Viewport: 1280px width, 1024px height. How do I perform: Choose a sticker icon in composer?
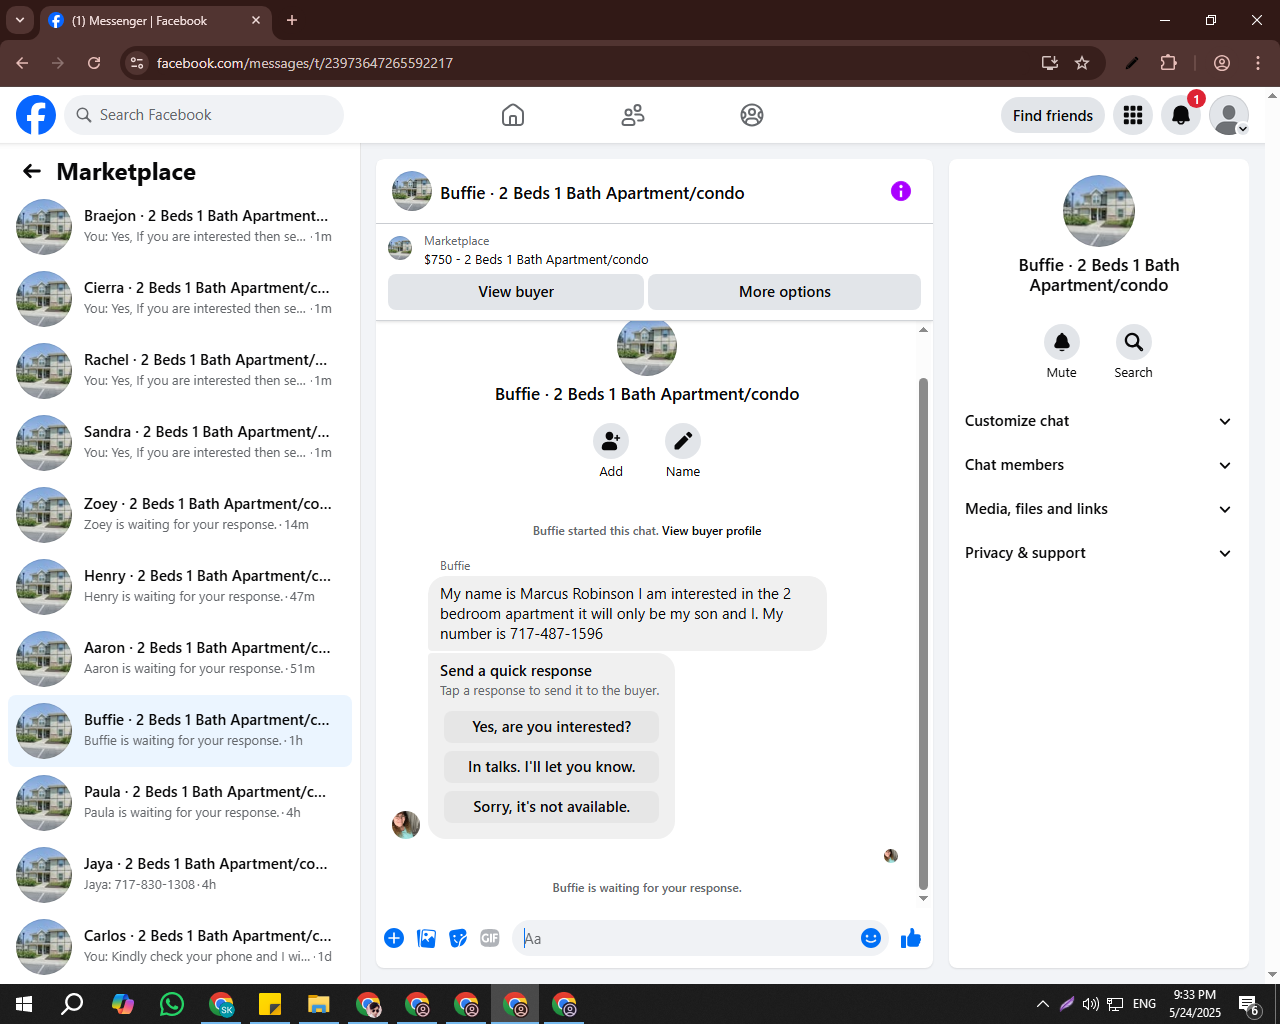coord(458,938)
